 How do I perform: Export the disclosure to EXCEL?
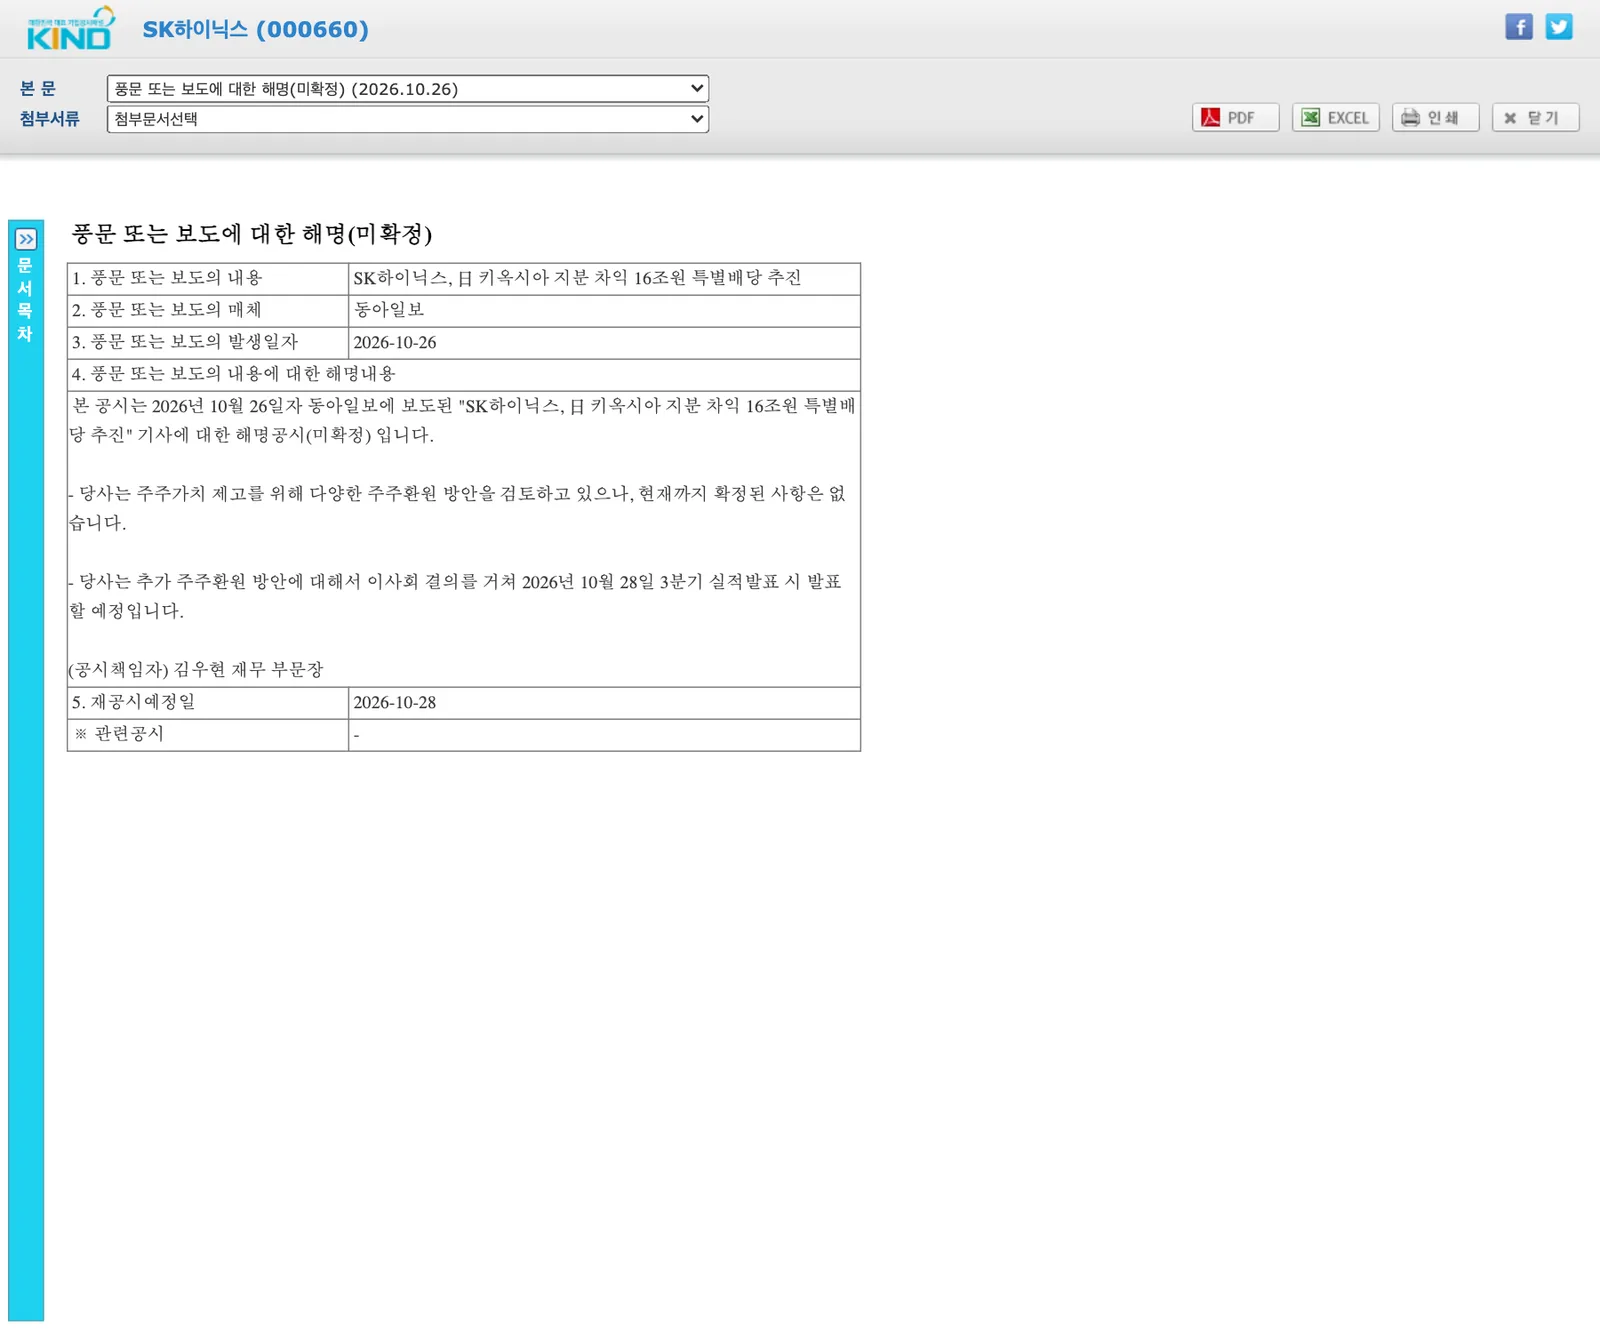point(1336,118)
